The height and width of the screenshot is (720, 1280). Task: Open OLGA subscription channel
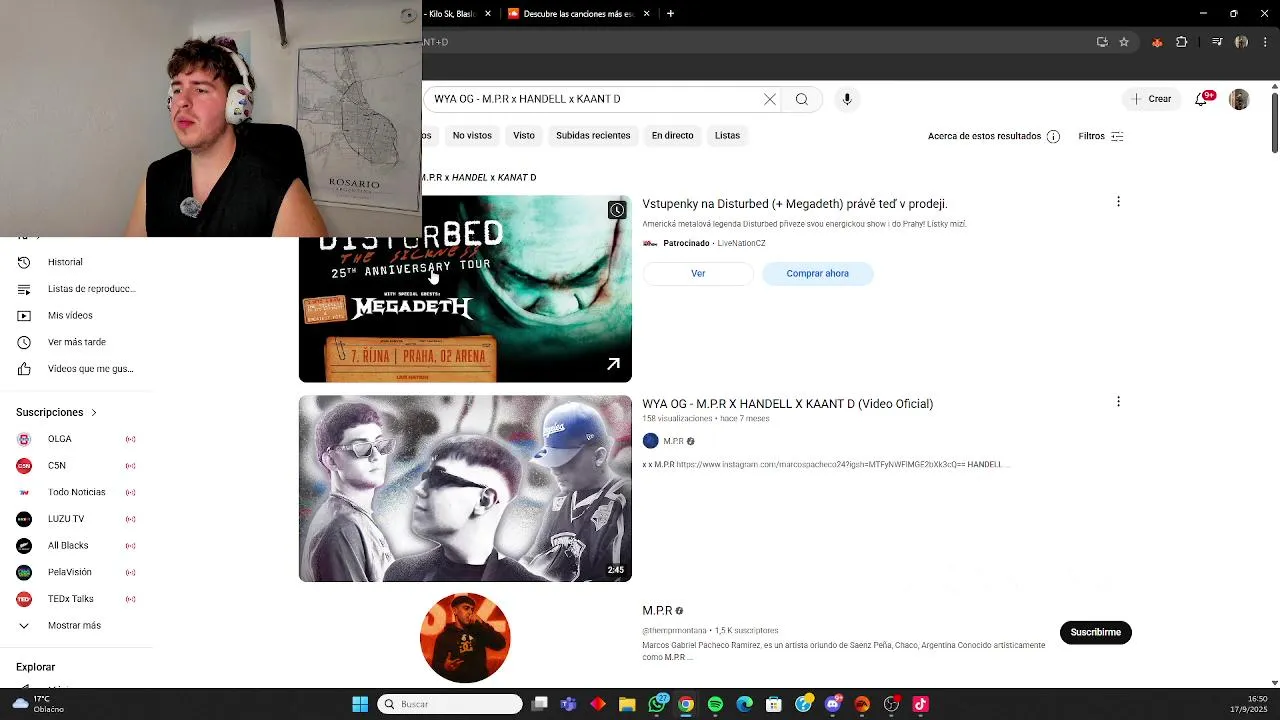[x=76, y=439]
